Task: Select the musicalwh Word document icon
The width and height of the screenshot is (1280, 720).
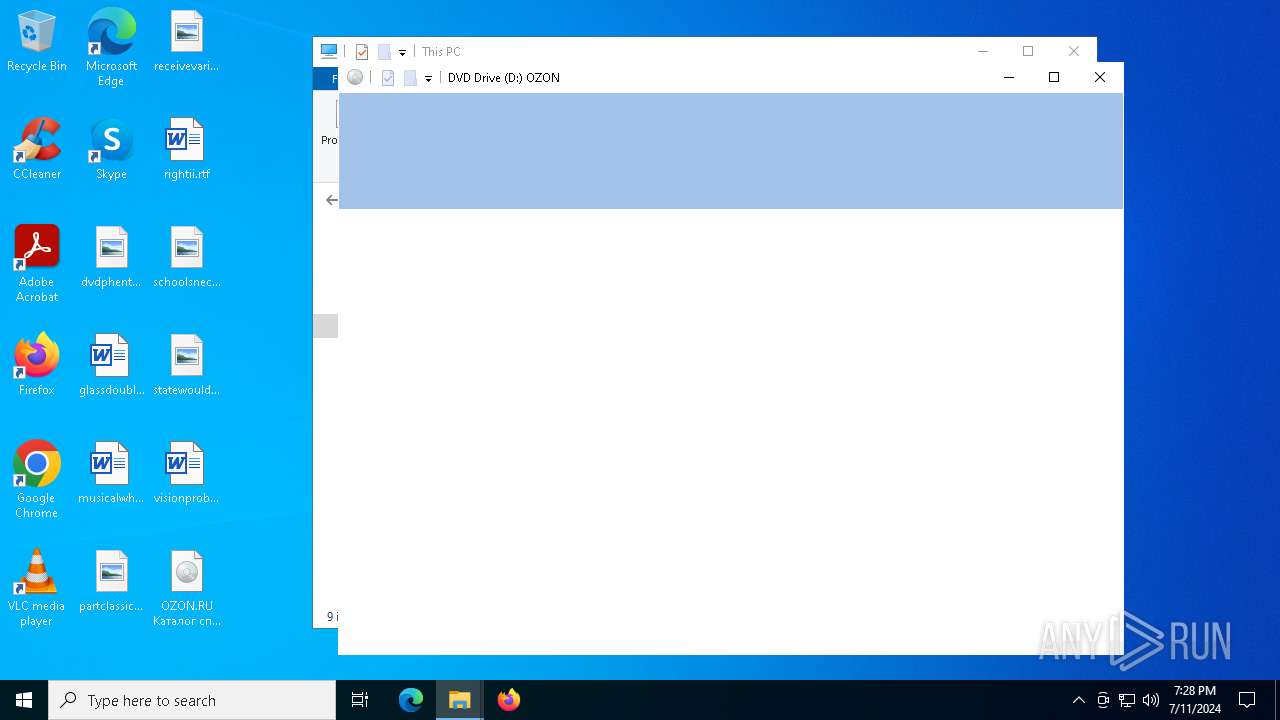Action: point(111,474)
